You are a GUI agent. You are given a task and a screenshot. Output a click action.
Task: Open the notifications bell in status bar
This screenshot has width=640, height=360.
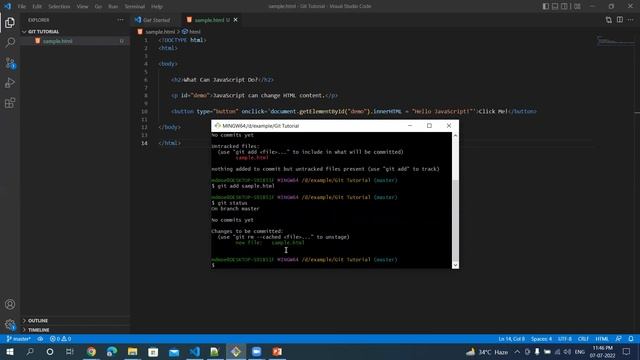click(631, 339)
